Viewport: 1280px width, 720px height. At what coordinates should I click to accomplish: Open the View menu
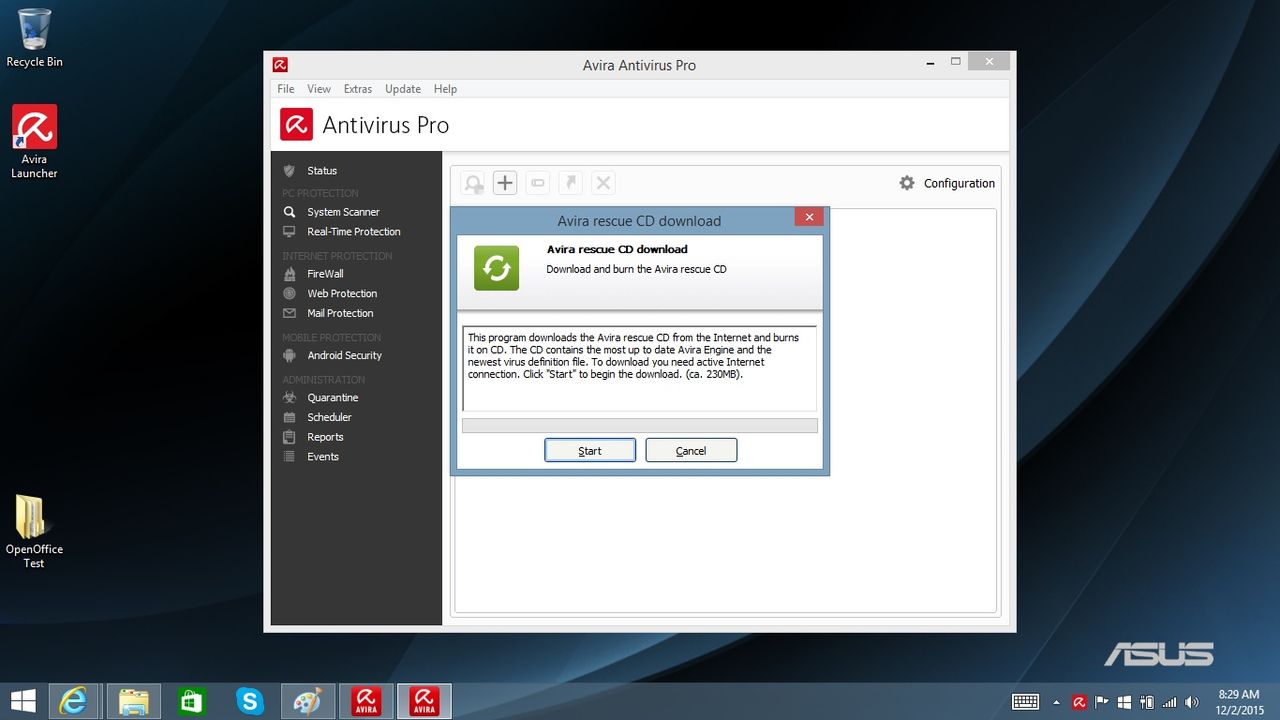[x=319, y=89]
